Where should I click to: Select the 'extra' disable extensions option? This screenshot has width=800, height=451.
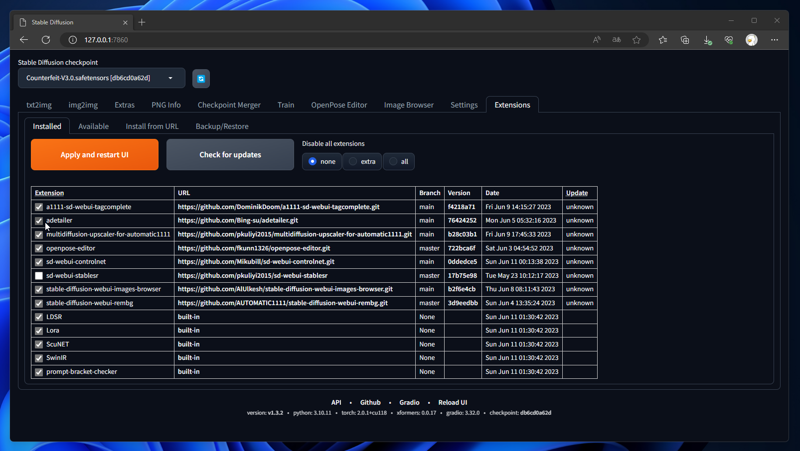(362, 162)
